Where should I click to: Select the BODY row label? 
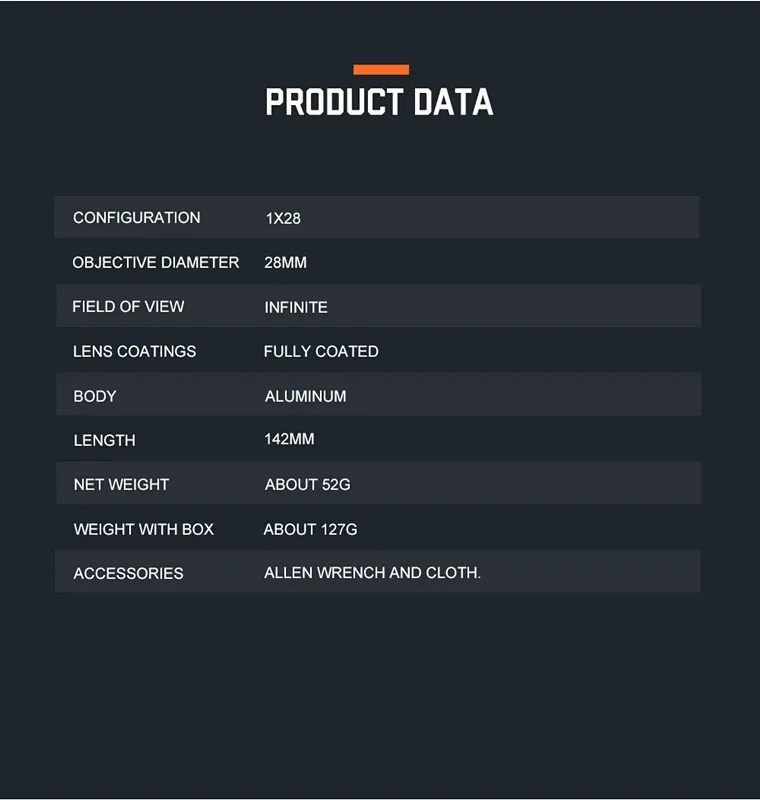[x=95, y=396]
